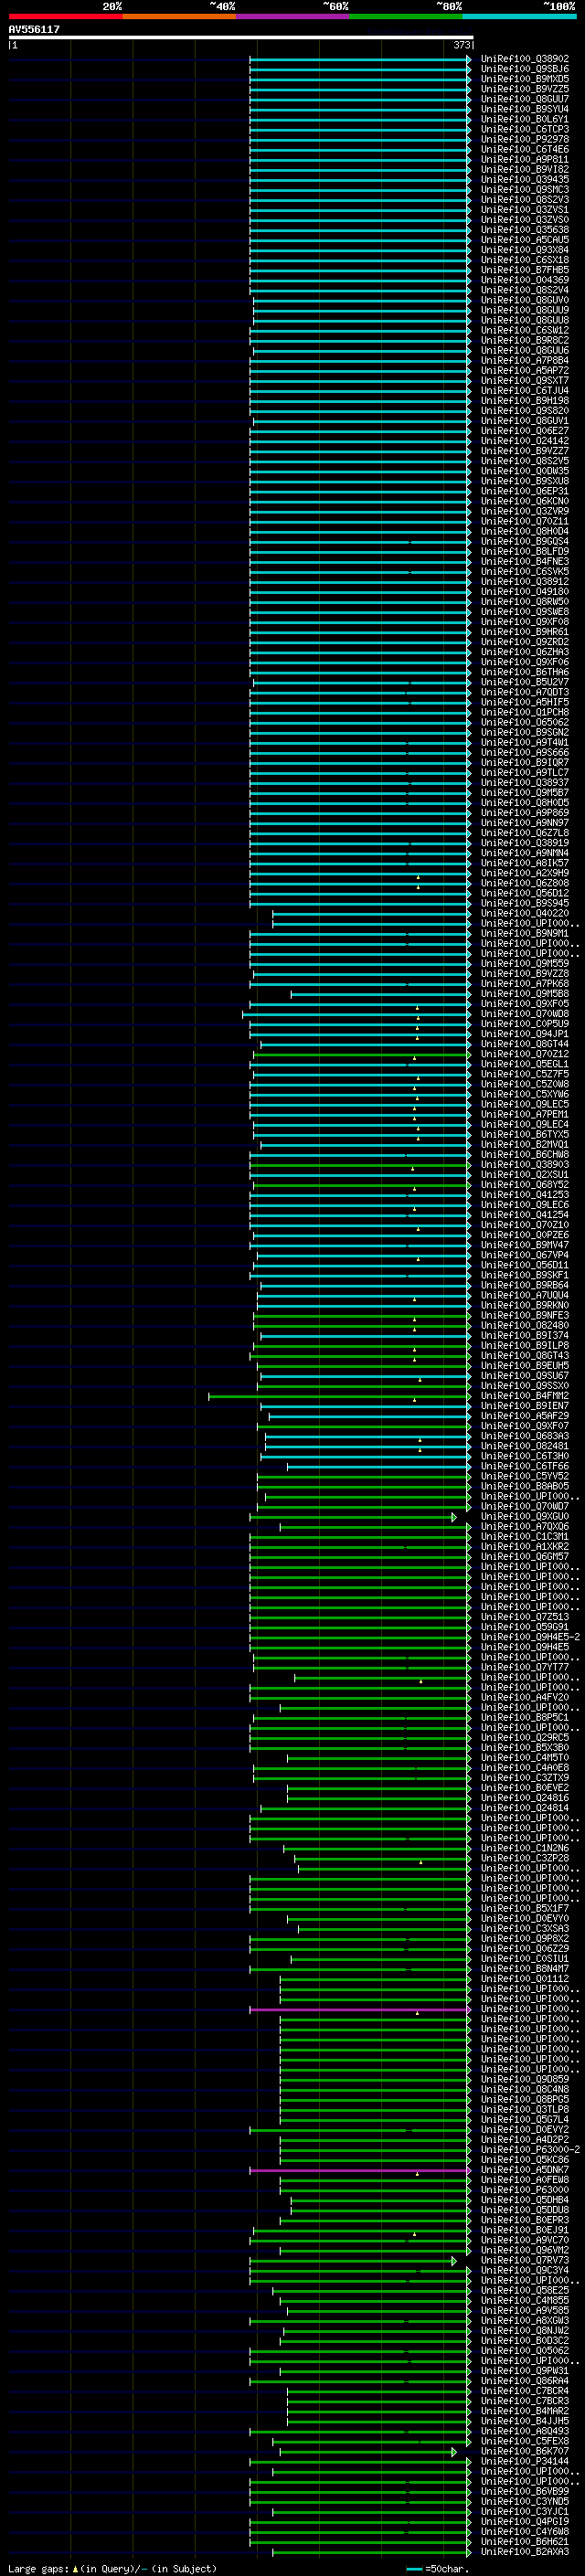Select hit label UniRef100_C6SW12
Image resolution: width=585 pixels, height=2576 pixels.
click(x=524, y=330)
